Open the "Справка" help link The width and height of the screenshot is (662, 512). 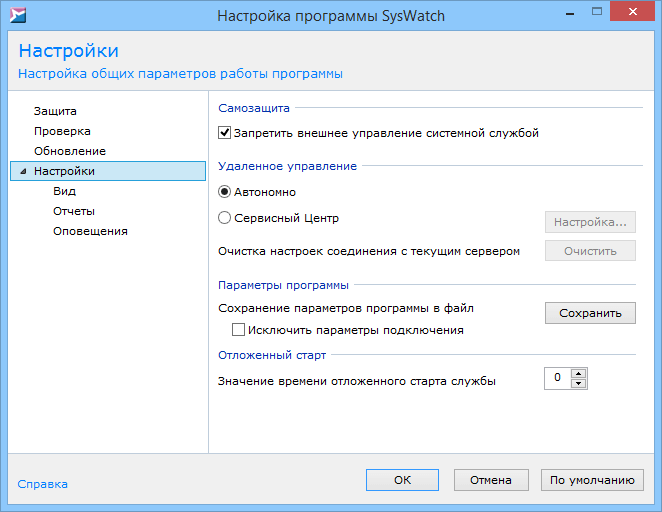(43, 484)
